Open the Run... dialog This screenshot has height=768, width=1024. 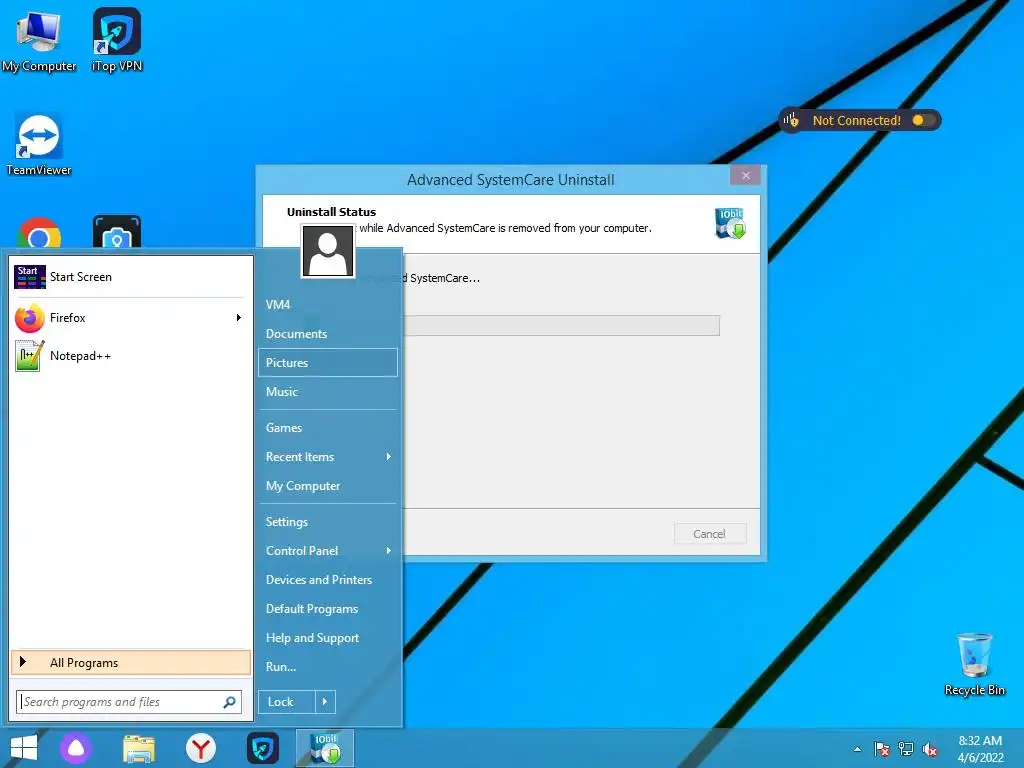point(327,667)
